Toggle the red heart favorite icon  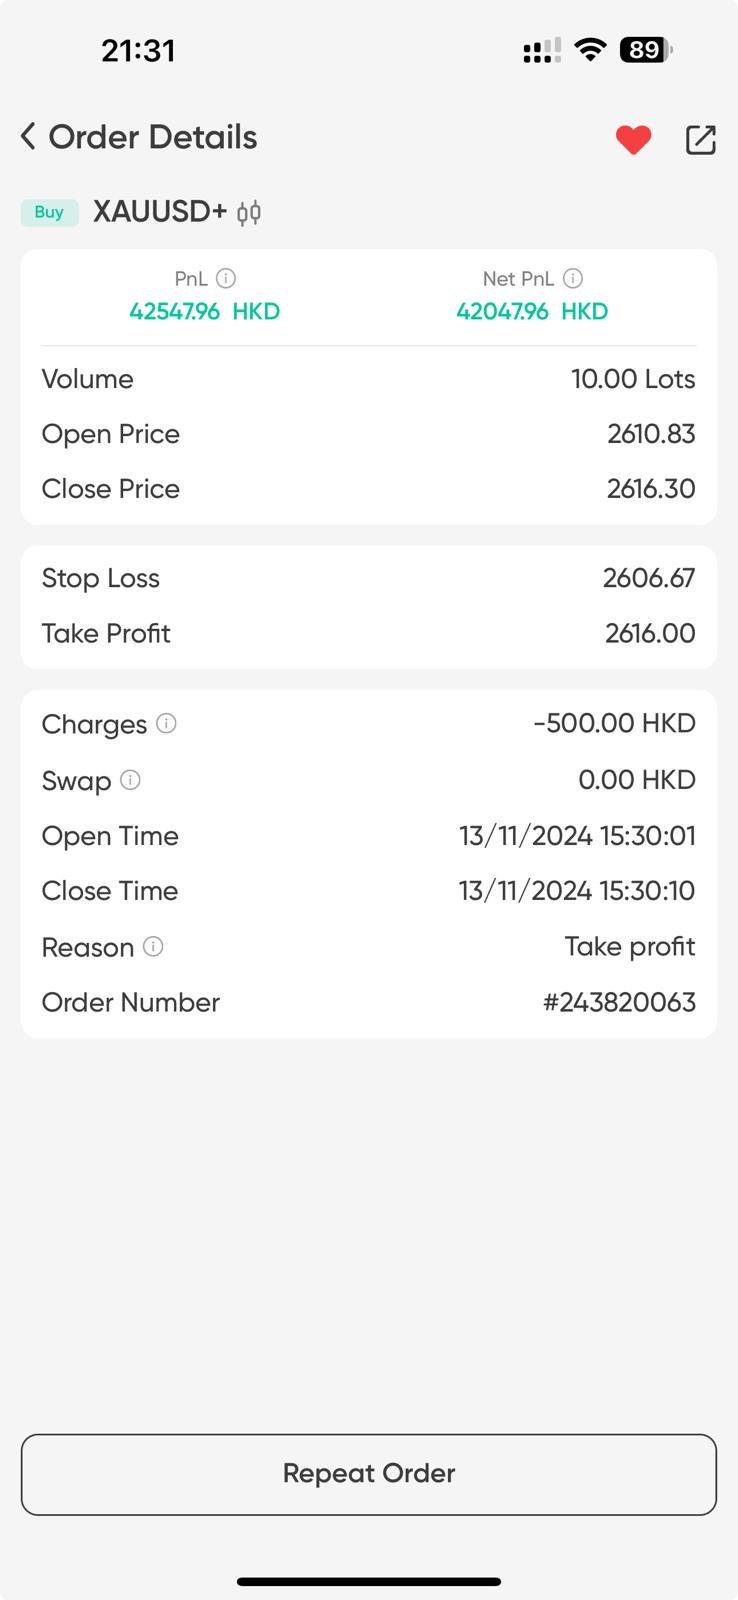633,140
